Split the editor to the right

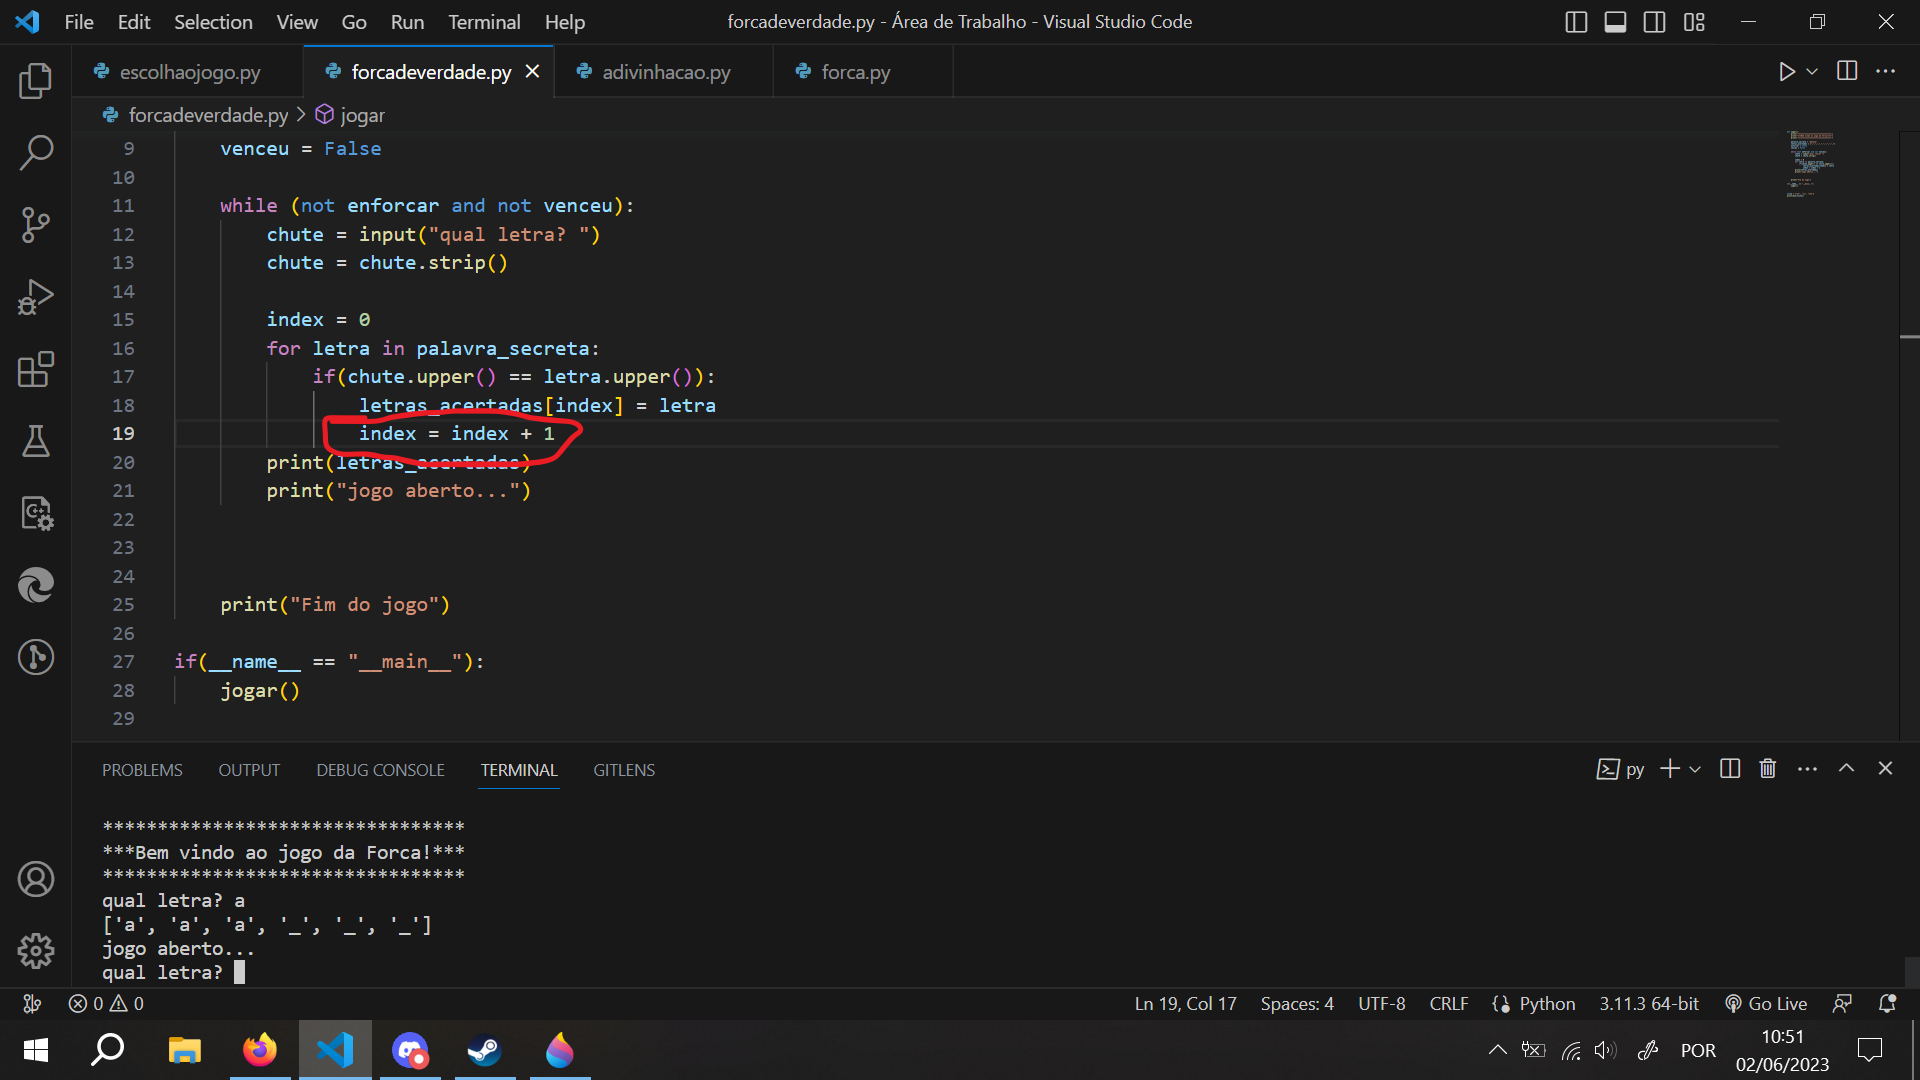pyautogui.click(x=1847, y=71)
